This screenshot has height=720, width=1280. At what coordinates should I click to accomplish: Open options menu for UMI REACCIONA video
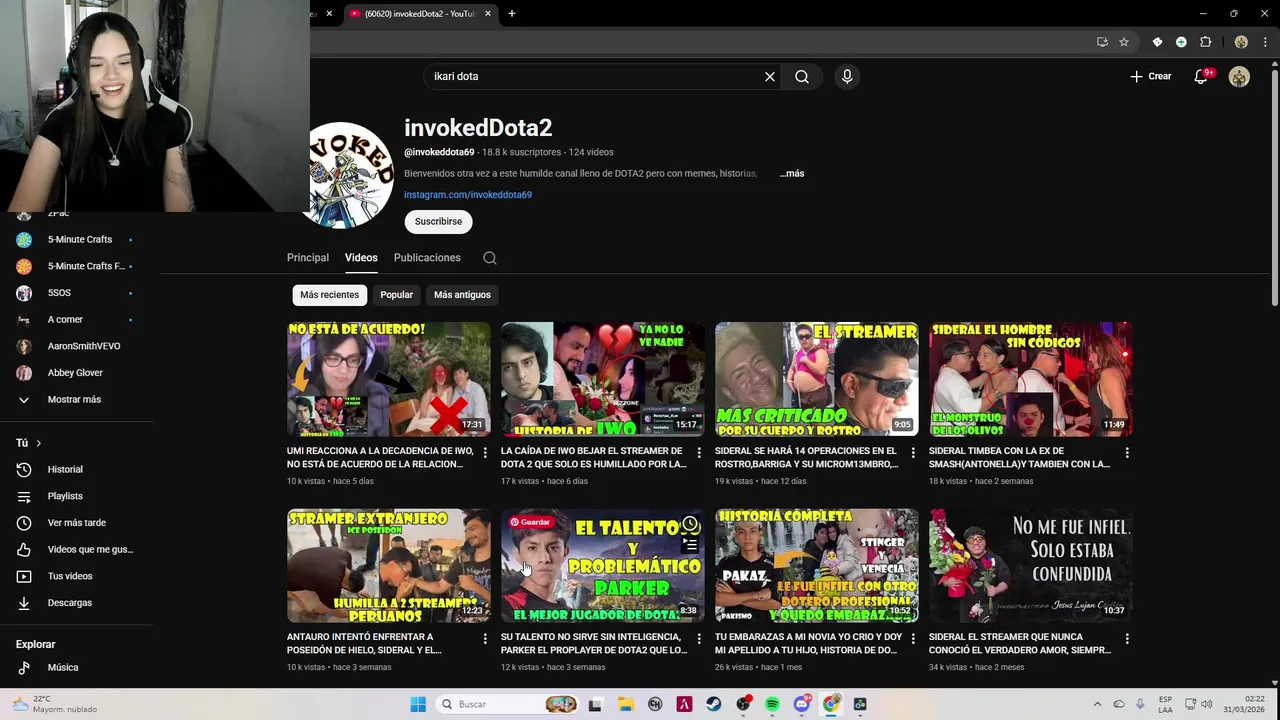pos(485,453)
